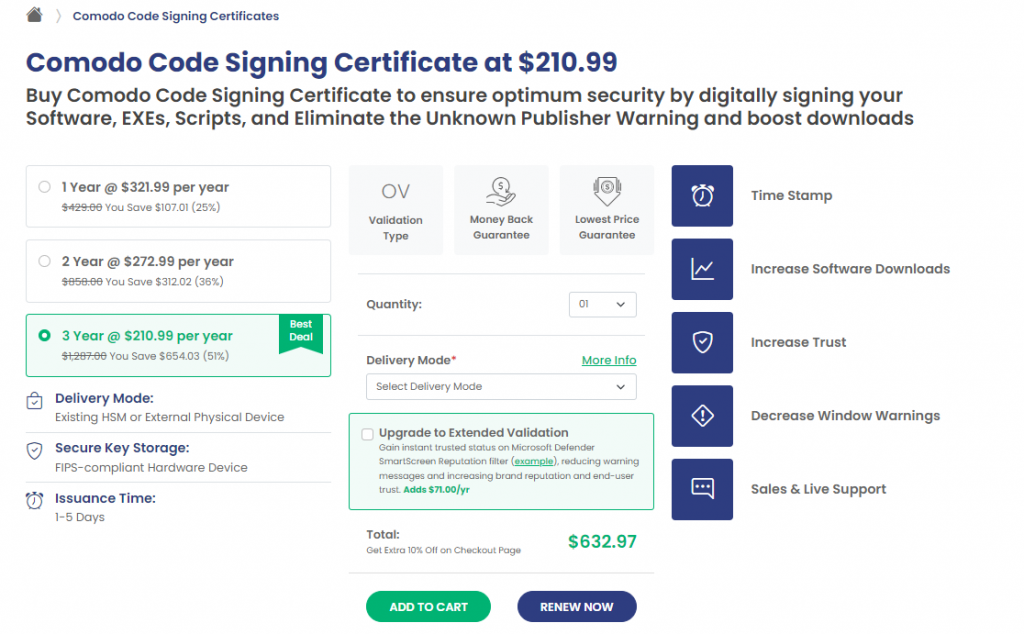This screenshot has height=634, width=1024.
Task: Click the Sales & Live Support chat icon
Action: click(x=702, y=489)
